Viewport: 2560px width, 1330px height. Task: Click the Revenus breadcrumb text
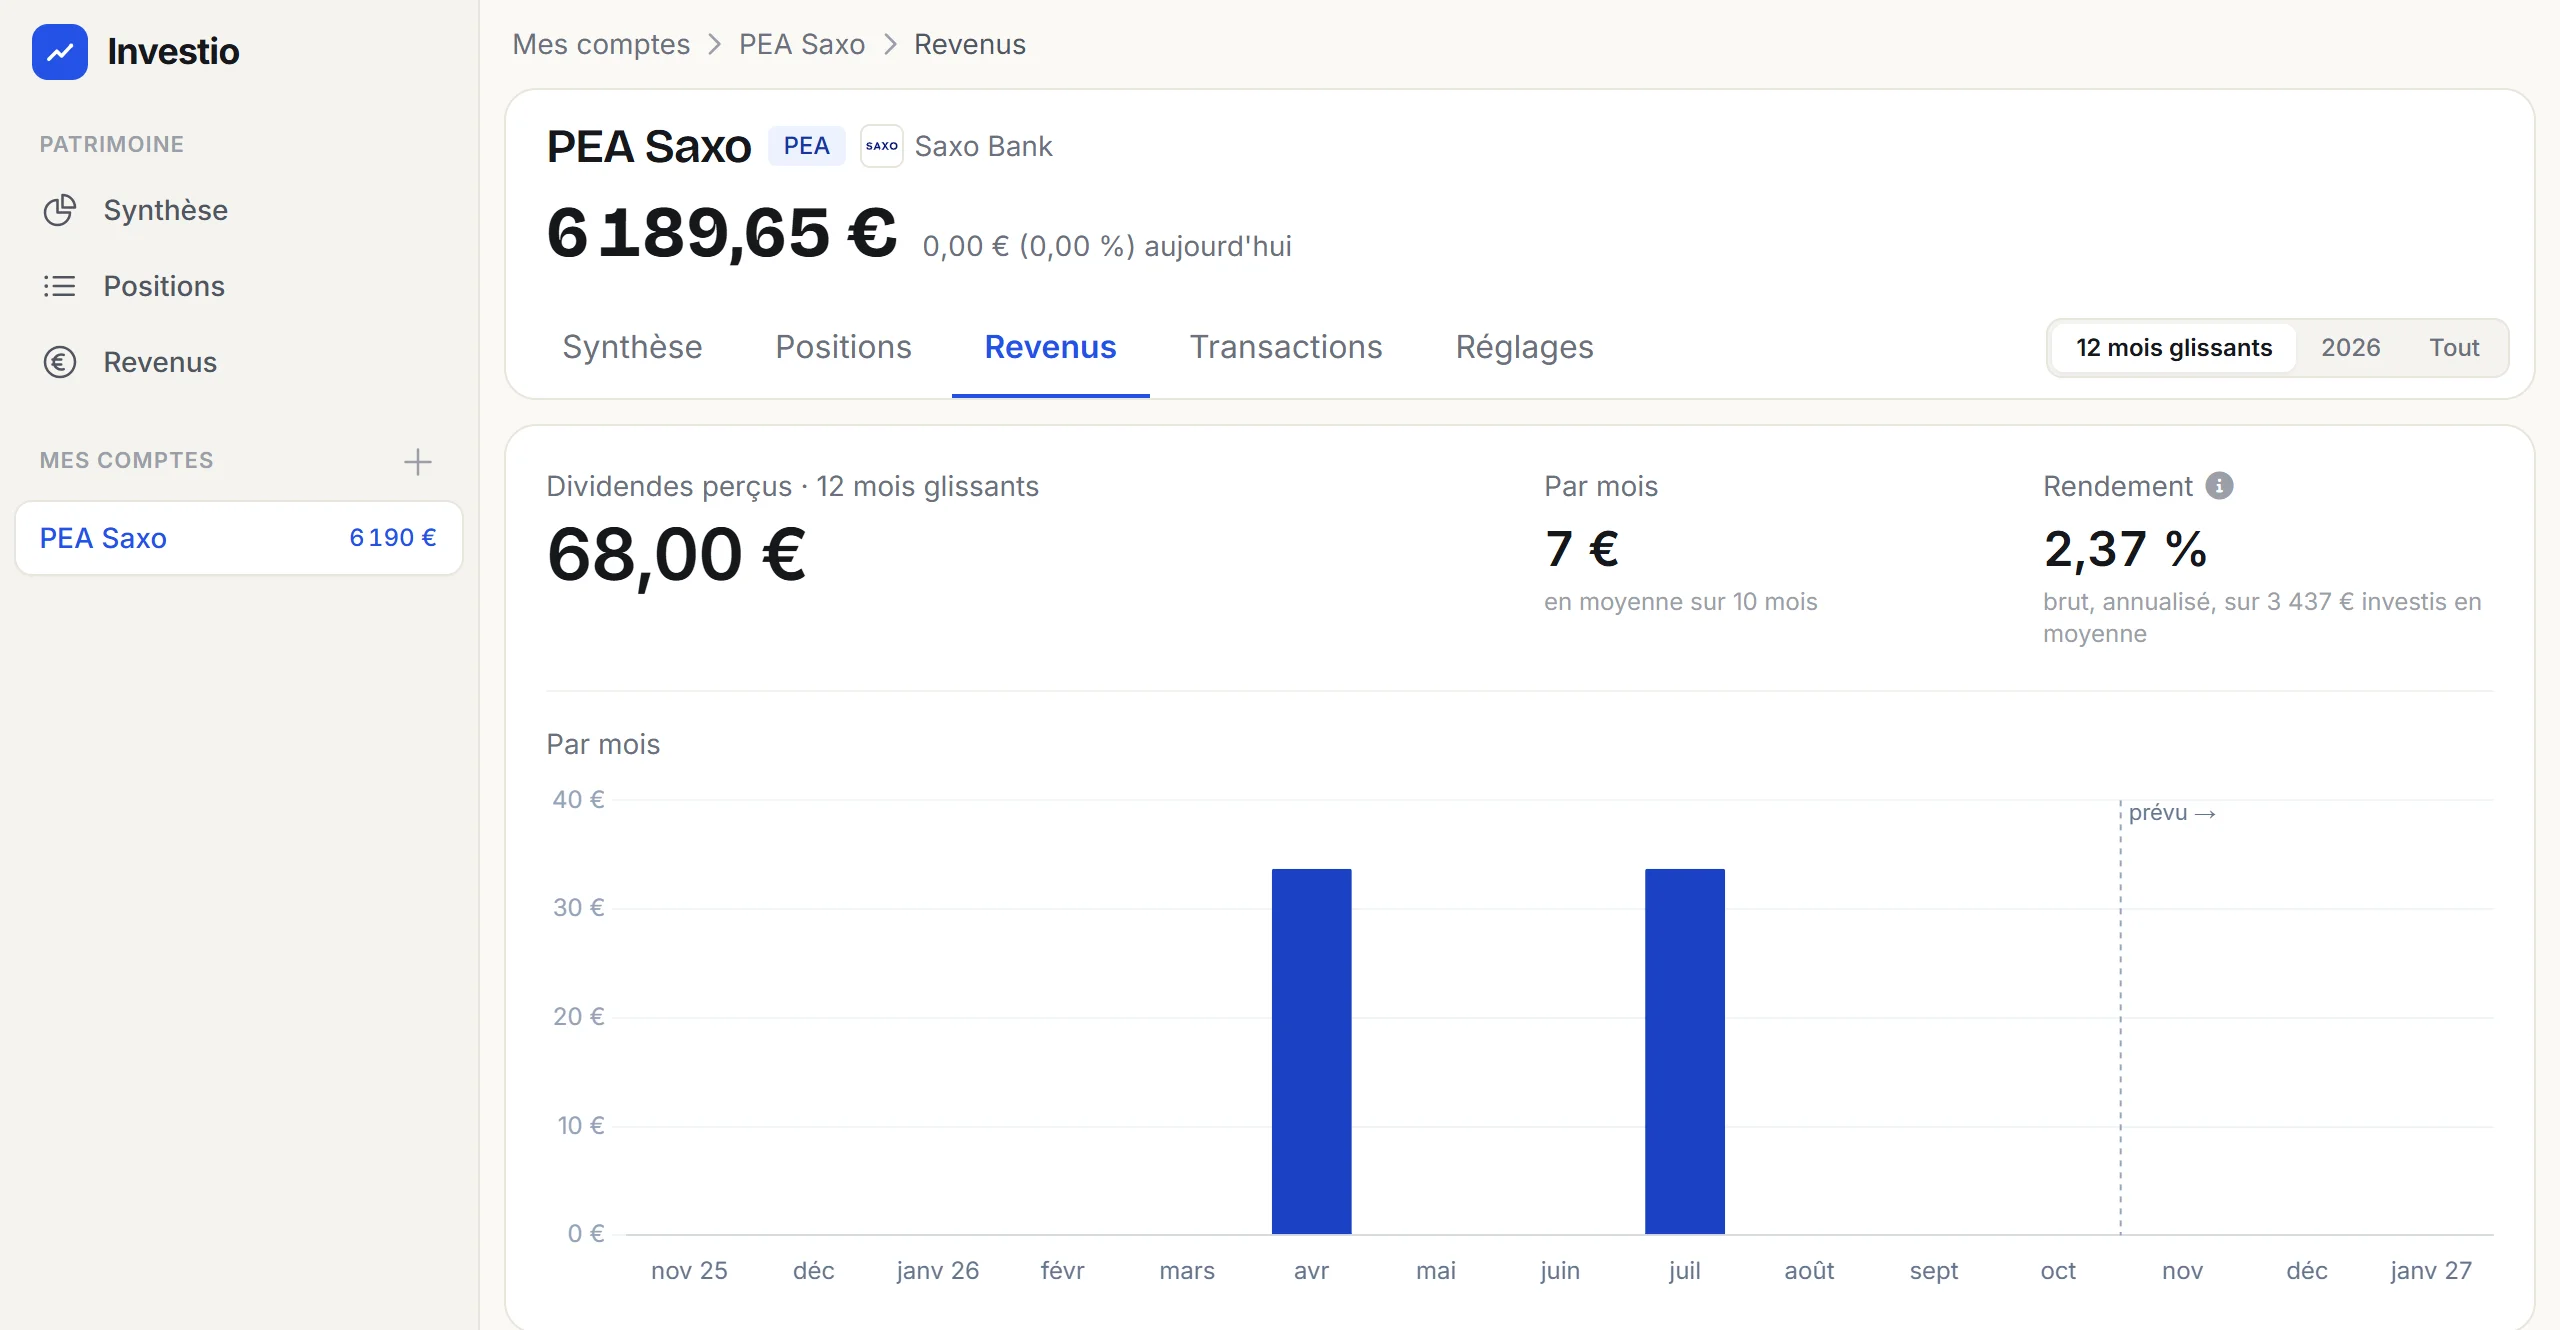click(x=969, y=44)
